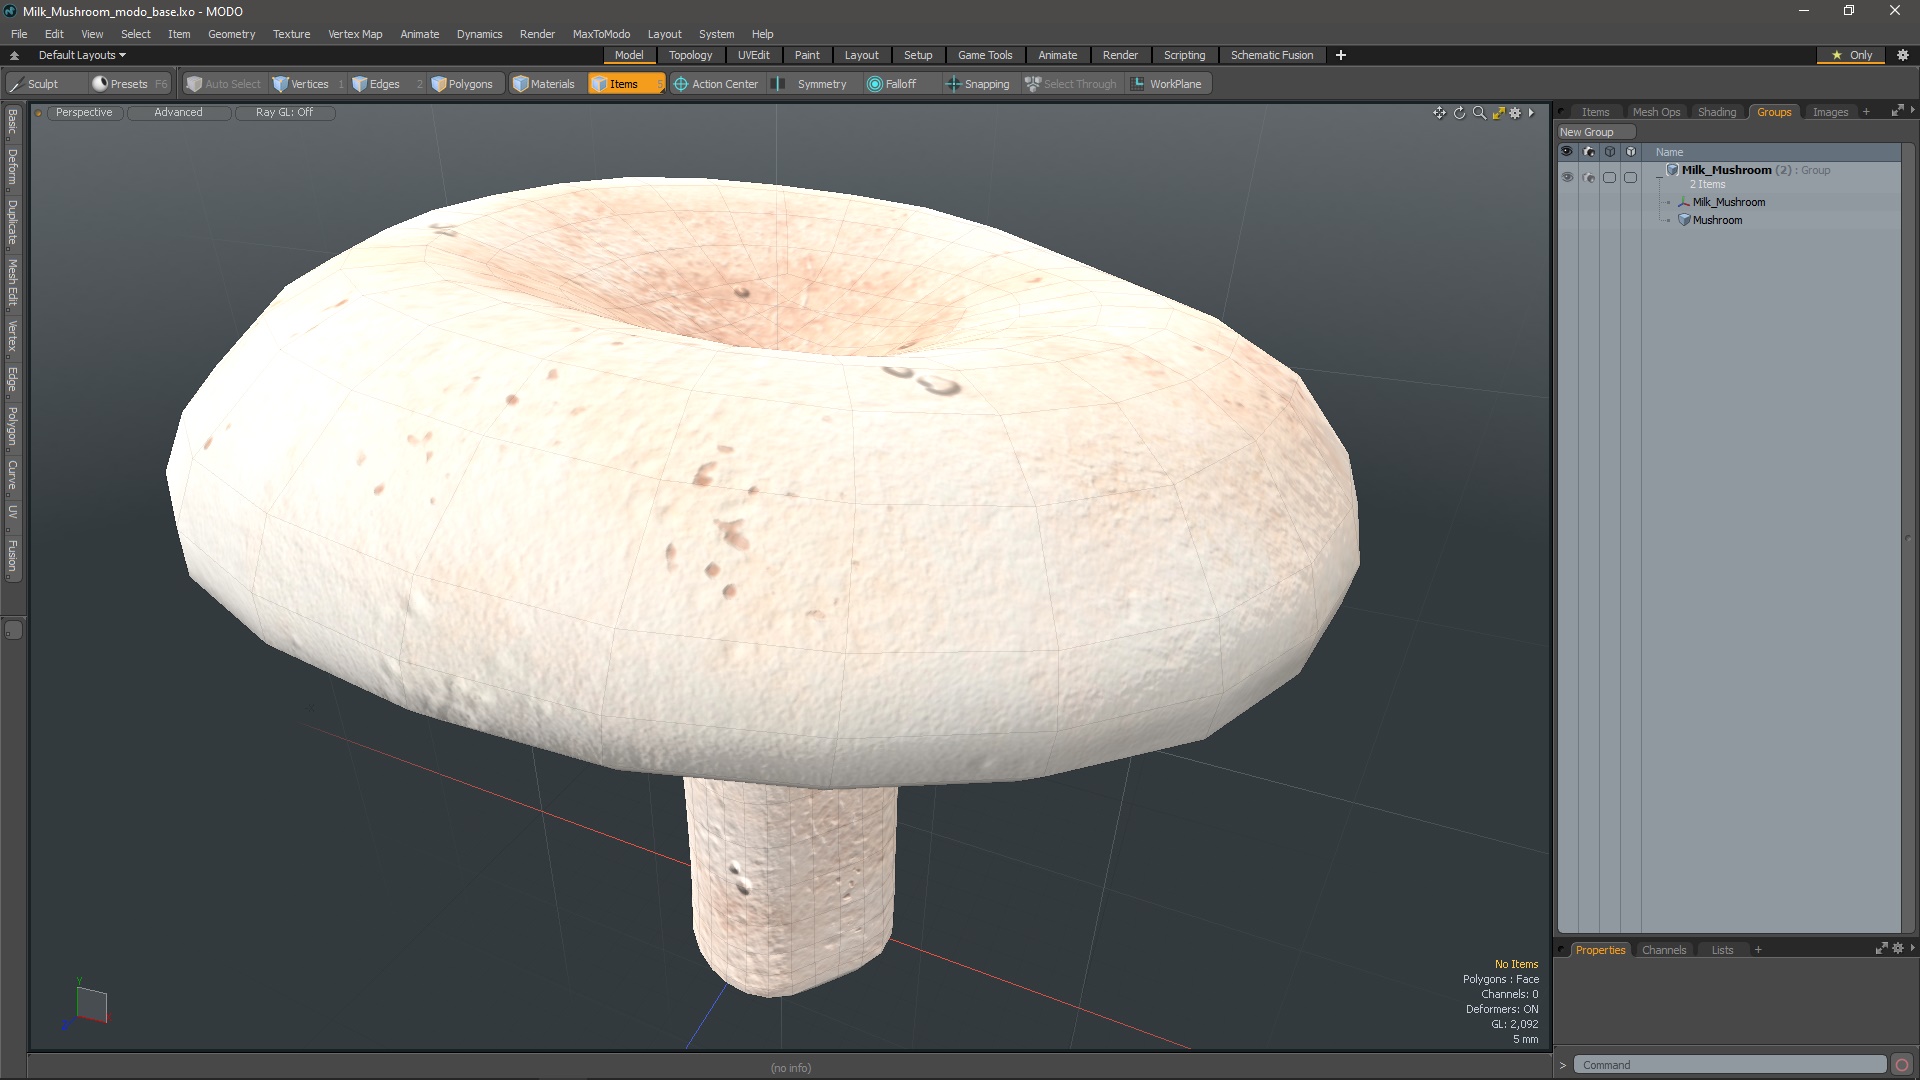The width and height of the screenshot is (1920, 1080).
Task: Switch to the Paint layout tab
Action: coord(807,55)
